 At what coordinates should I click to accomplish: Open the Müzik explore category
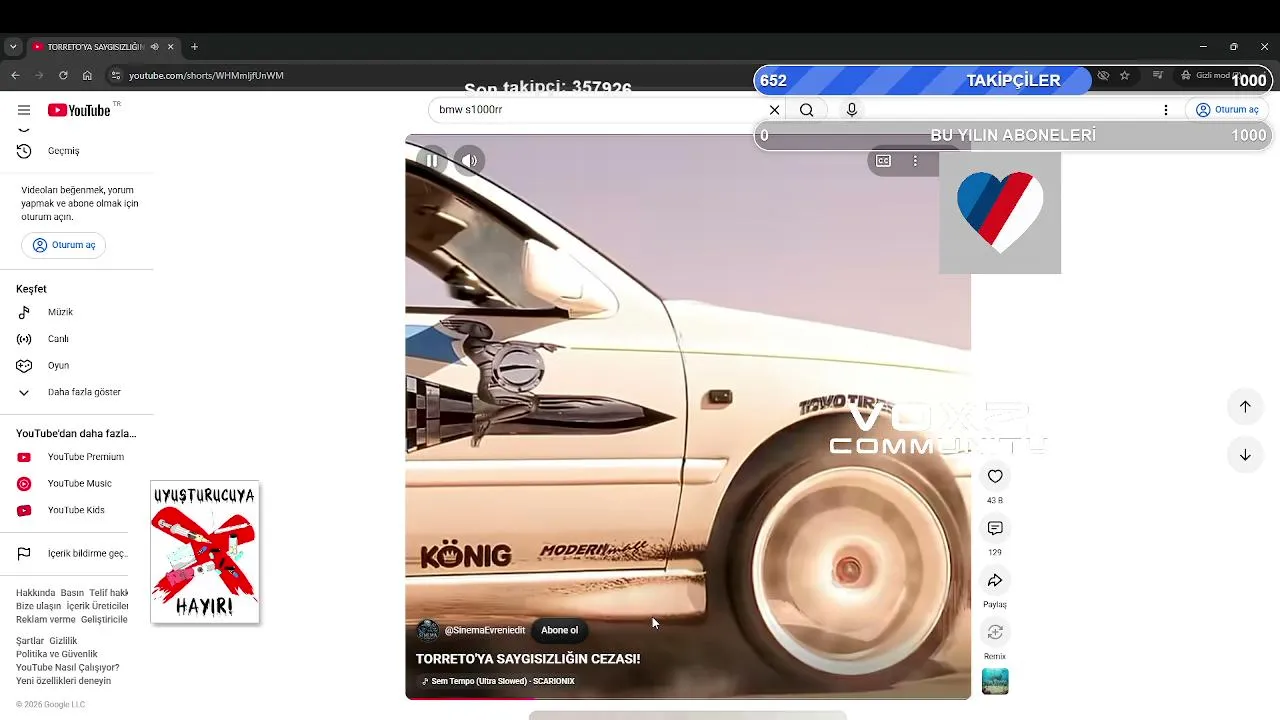60,312
